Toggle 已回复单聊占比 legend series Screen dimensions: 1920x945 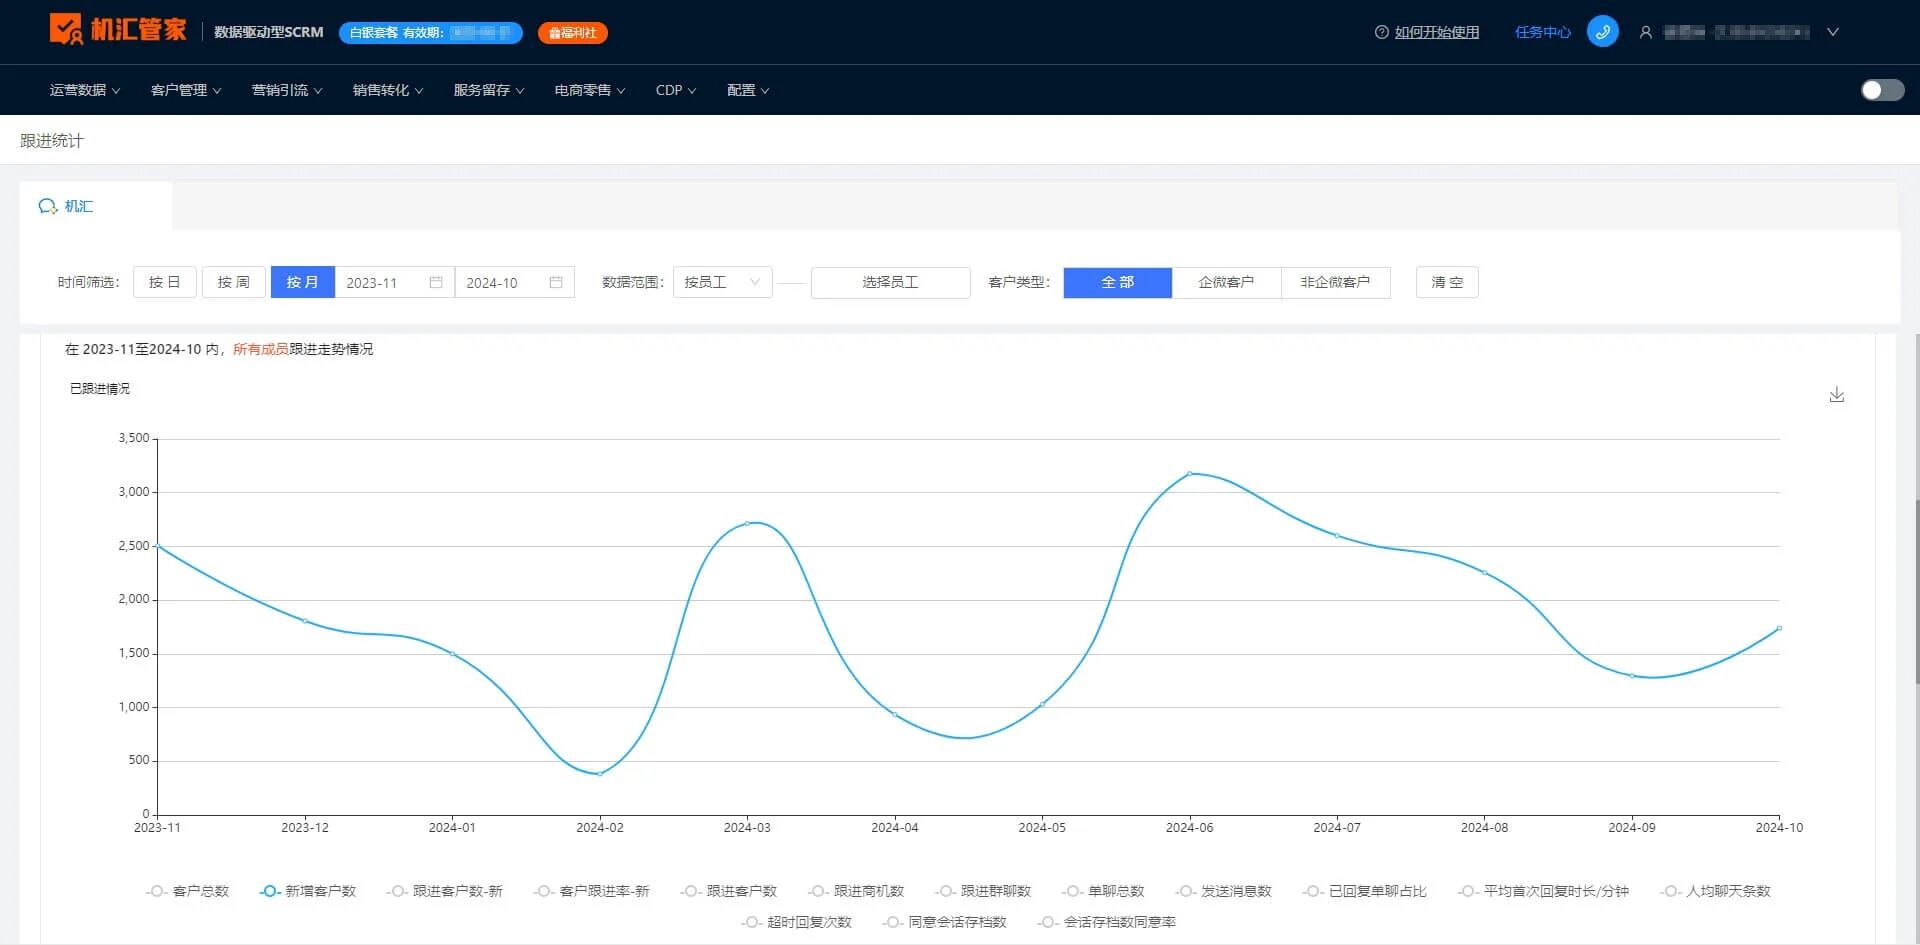click(x=1364, y=891)
